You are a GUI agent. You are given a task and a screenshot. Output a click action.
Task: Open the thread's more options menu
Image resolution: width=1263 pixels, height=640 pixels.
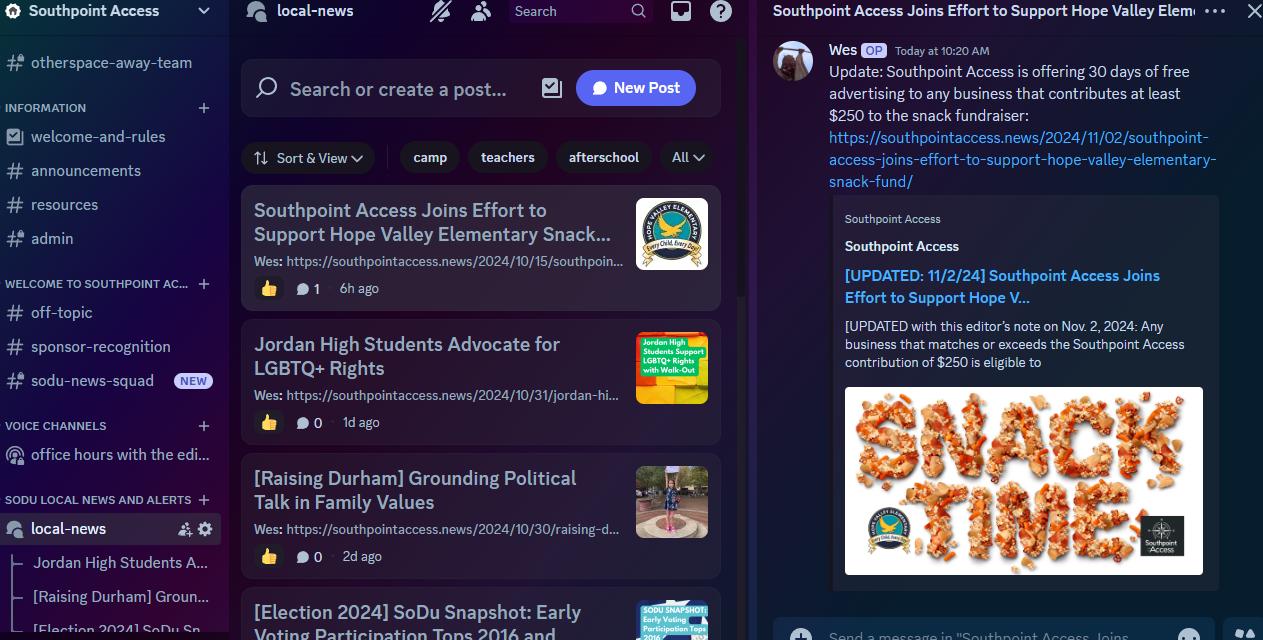1214,11
